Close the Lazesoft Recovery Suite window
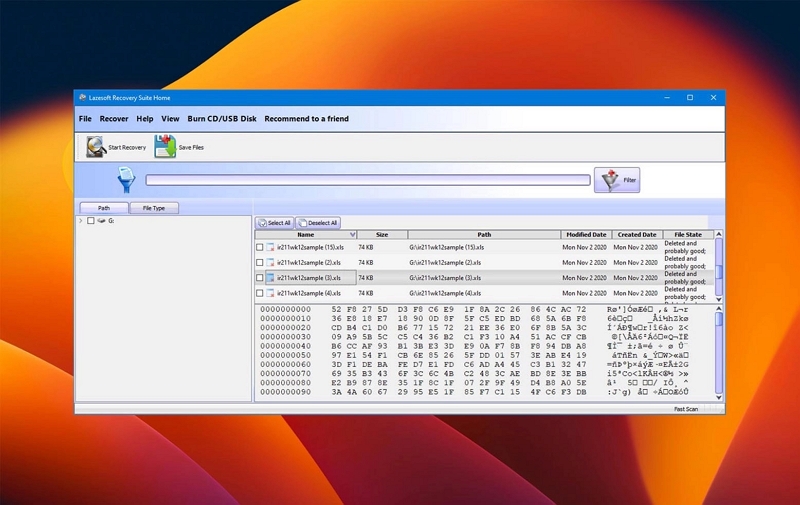 [713, 97]
